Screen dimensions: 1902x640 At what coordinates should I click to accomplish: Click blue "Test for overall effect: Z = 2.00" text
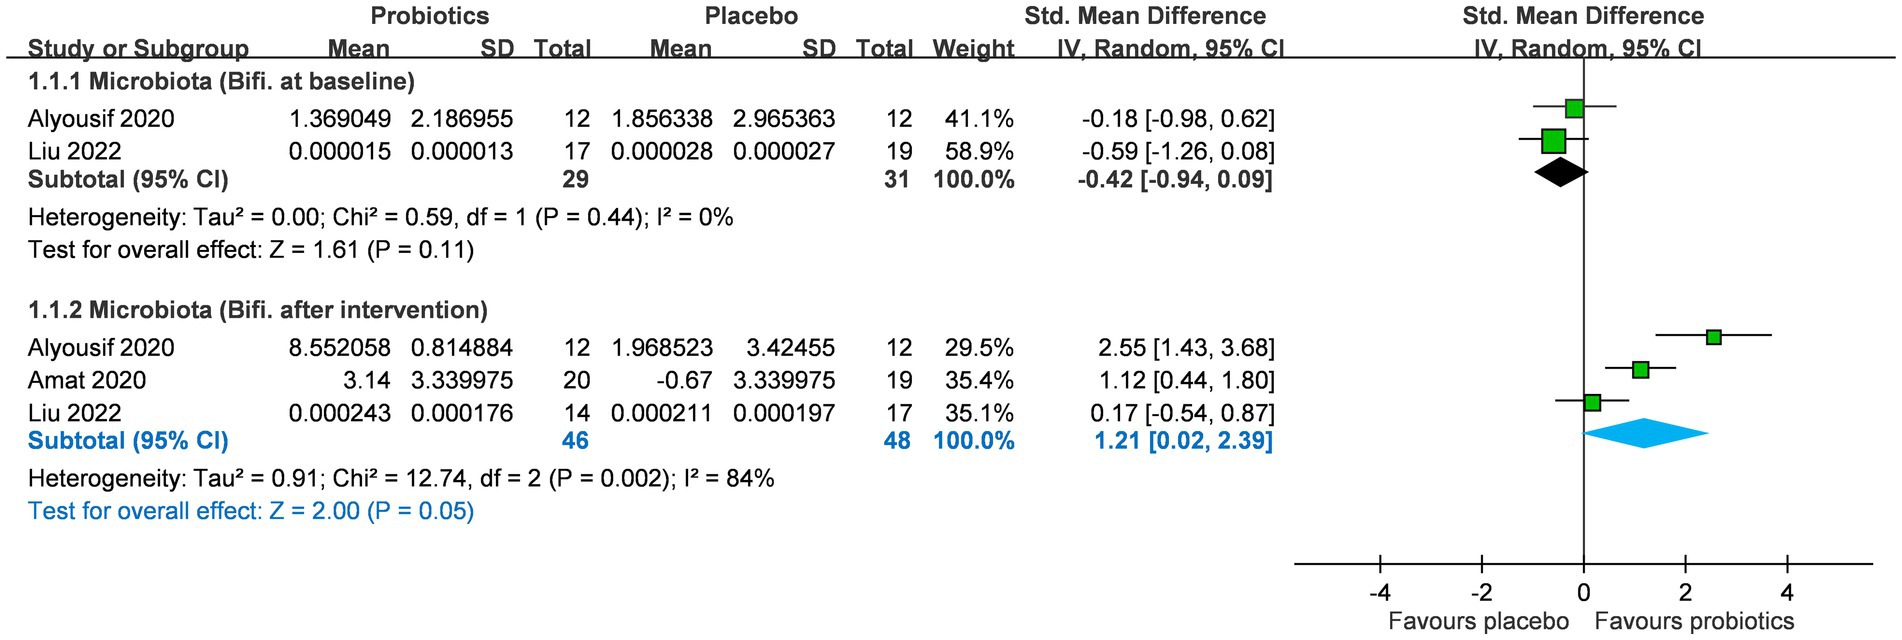pyautogui.click(x=251, y=511)
